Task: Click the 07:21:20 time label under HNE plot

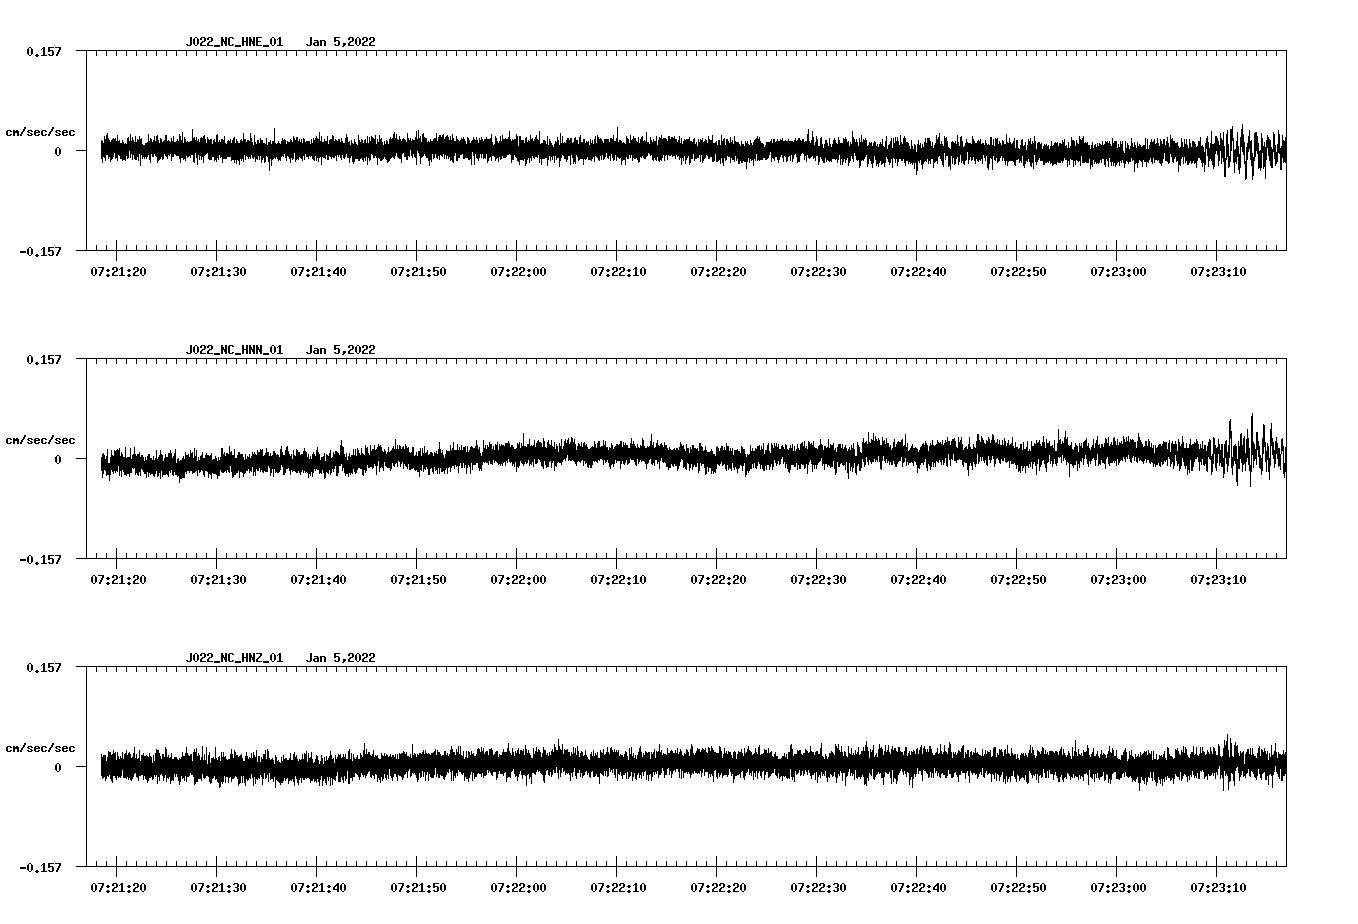Action: [x=118, y=271]
